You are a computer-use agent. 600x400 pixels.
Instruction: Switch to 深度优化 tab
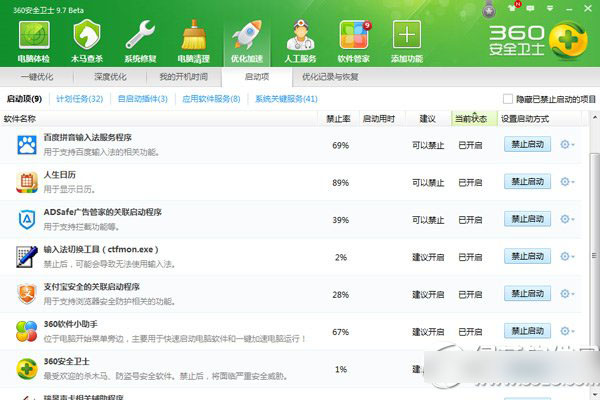(x=110, y=77)
